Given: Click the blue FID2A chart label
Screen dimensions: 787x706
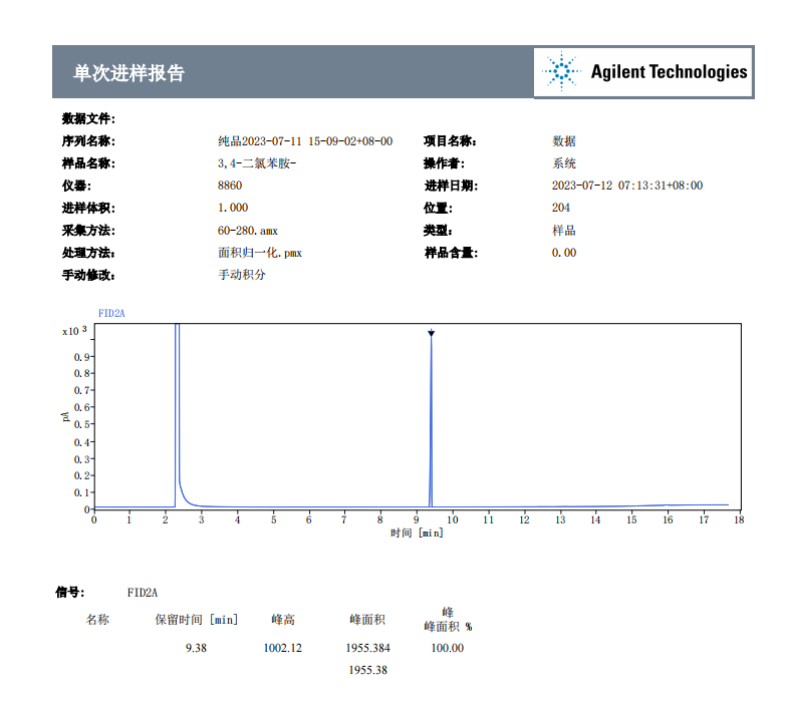Looking at the screenshot, I should (x=111, y=313).
